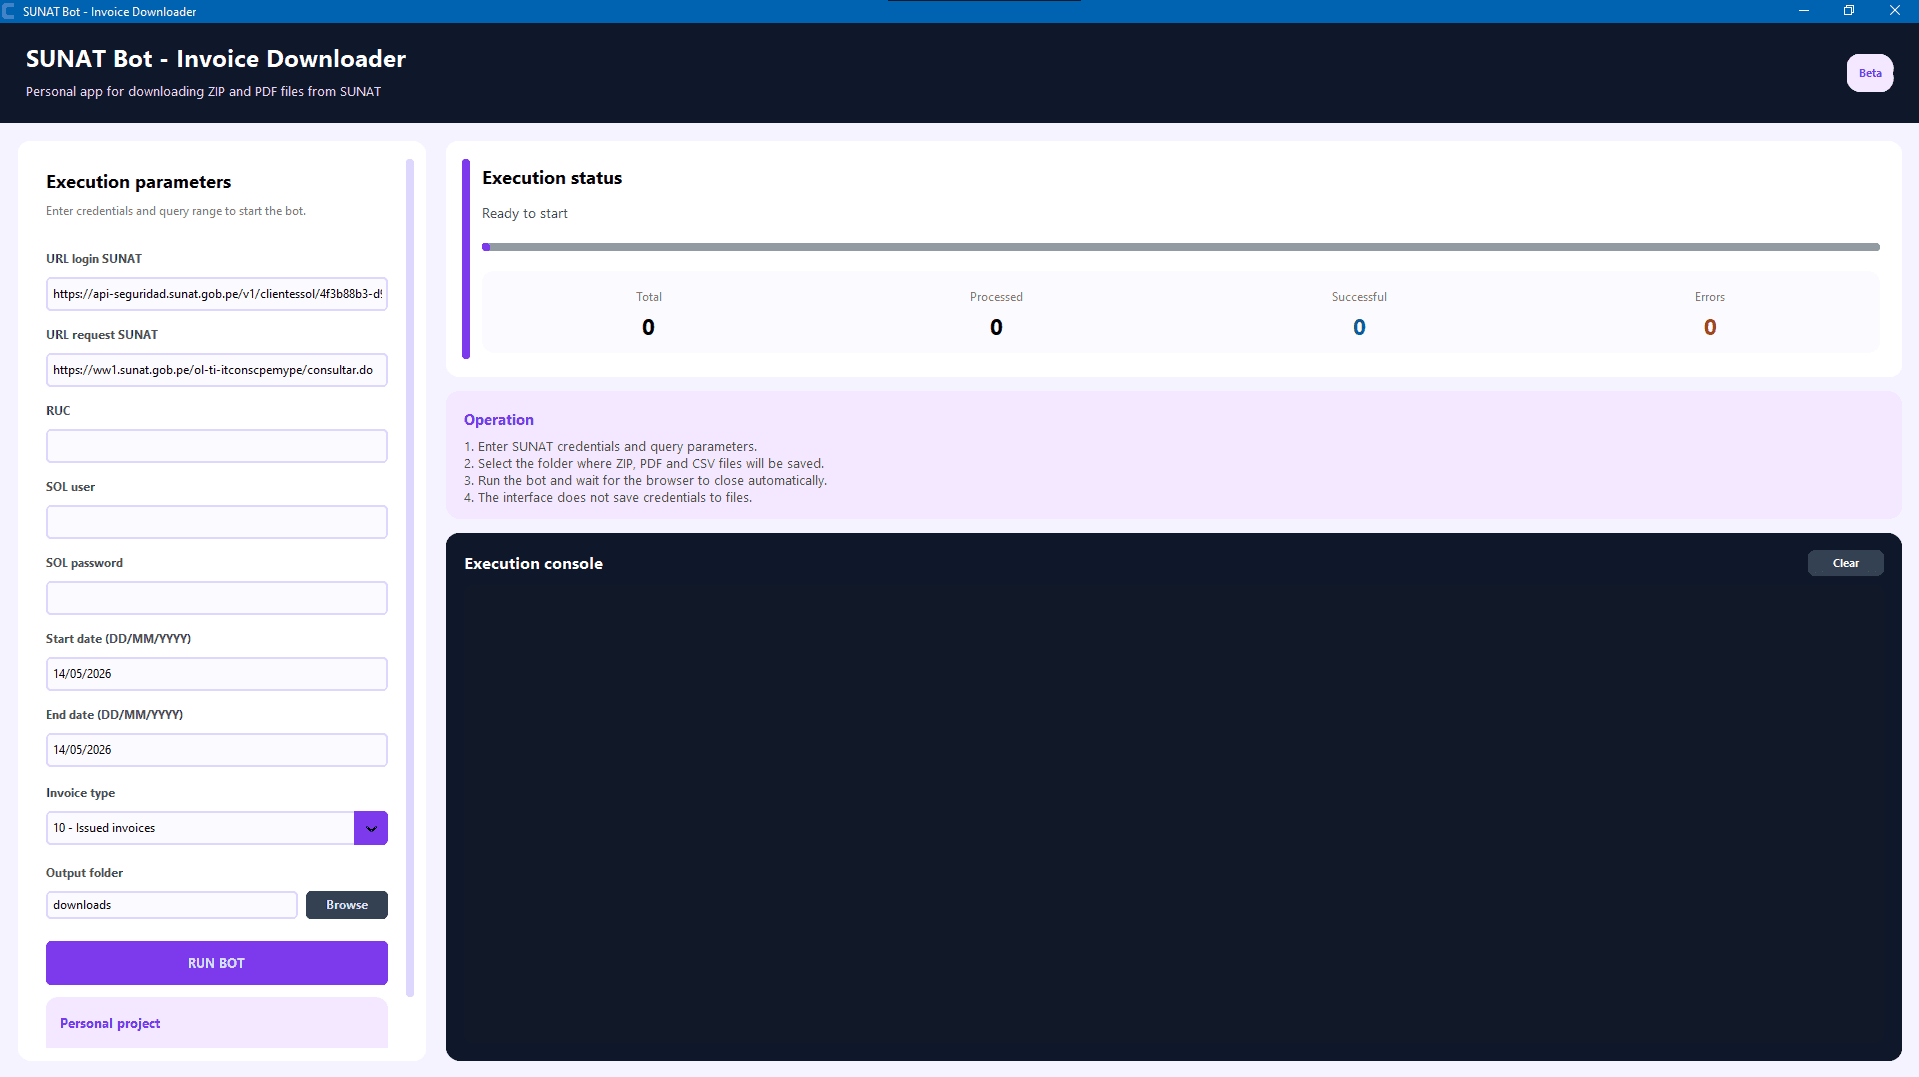Click the Beta badge
This screenshot has height=1077, width=1919.
pos(1869,73)
